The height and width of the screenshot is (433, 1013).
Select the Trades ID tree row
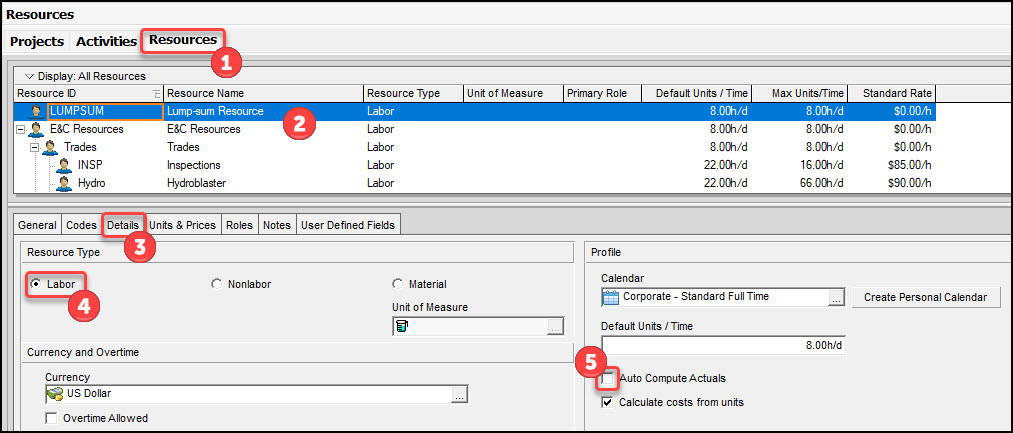click(80, 147)
